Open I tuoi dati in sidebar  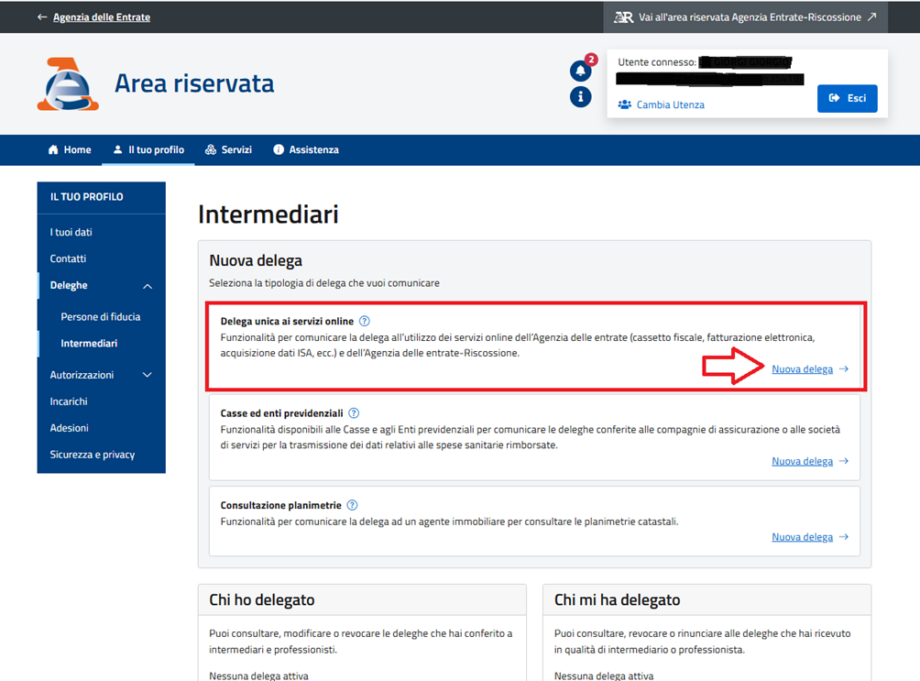pyautogui.click(x=71, y=232)
